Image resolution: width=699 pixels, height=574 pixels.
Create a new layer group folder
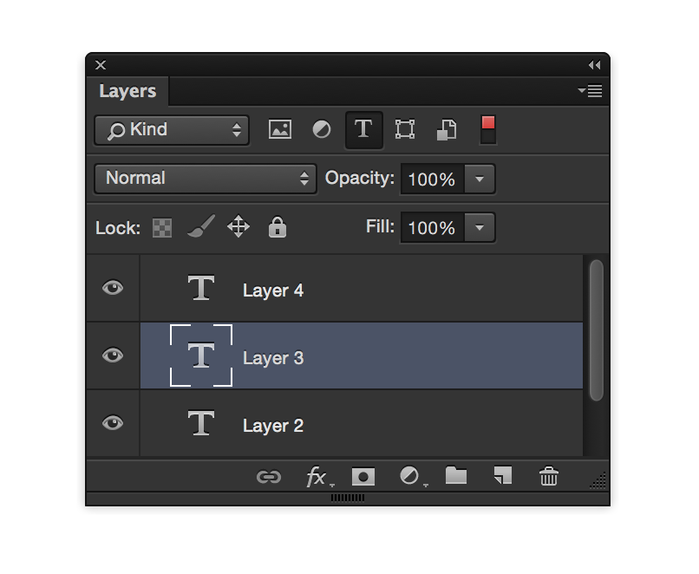456,476
